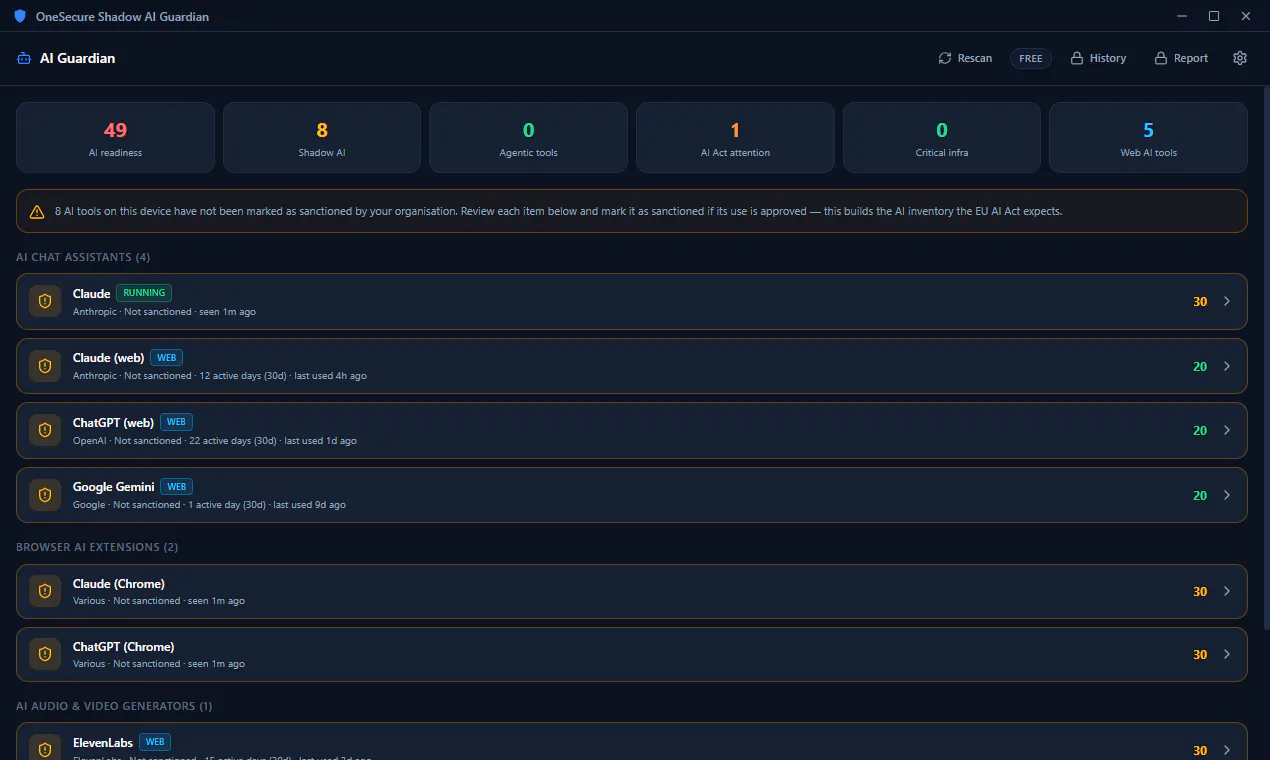1270x760 pixels.
Task: Click the ChatGPT (Chrome) extension name
Action: tap(123, 647)
